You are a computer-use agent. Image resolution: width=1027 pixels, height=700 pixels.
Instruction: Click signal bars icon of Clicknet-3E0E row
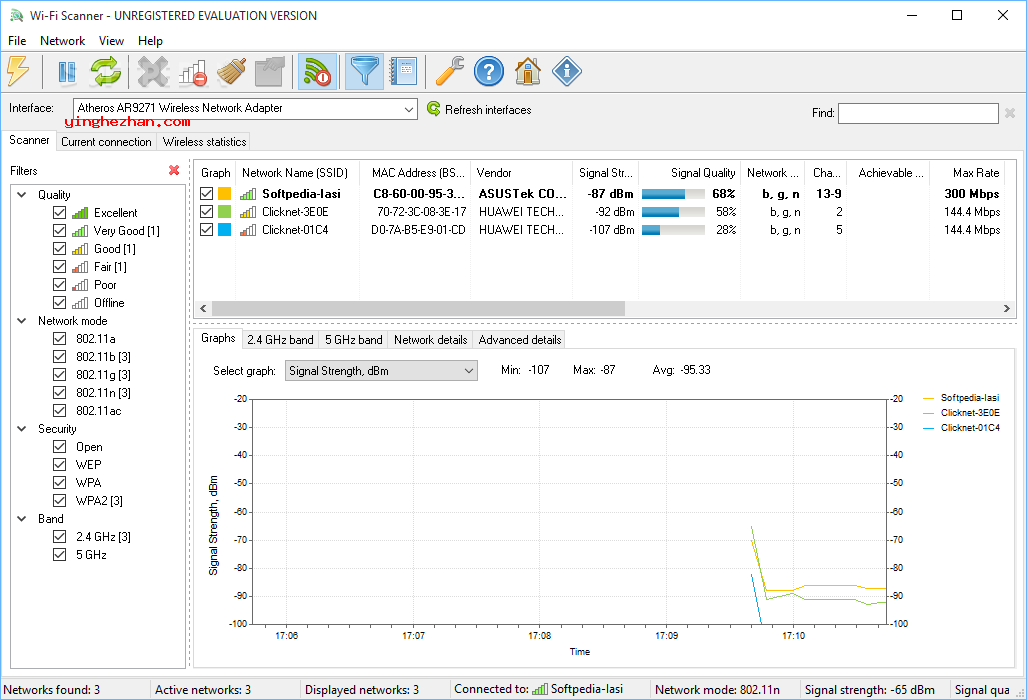point(248,212)
